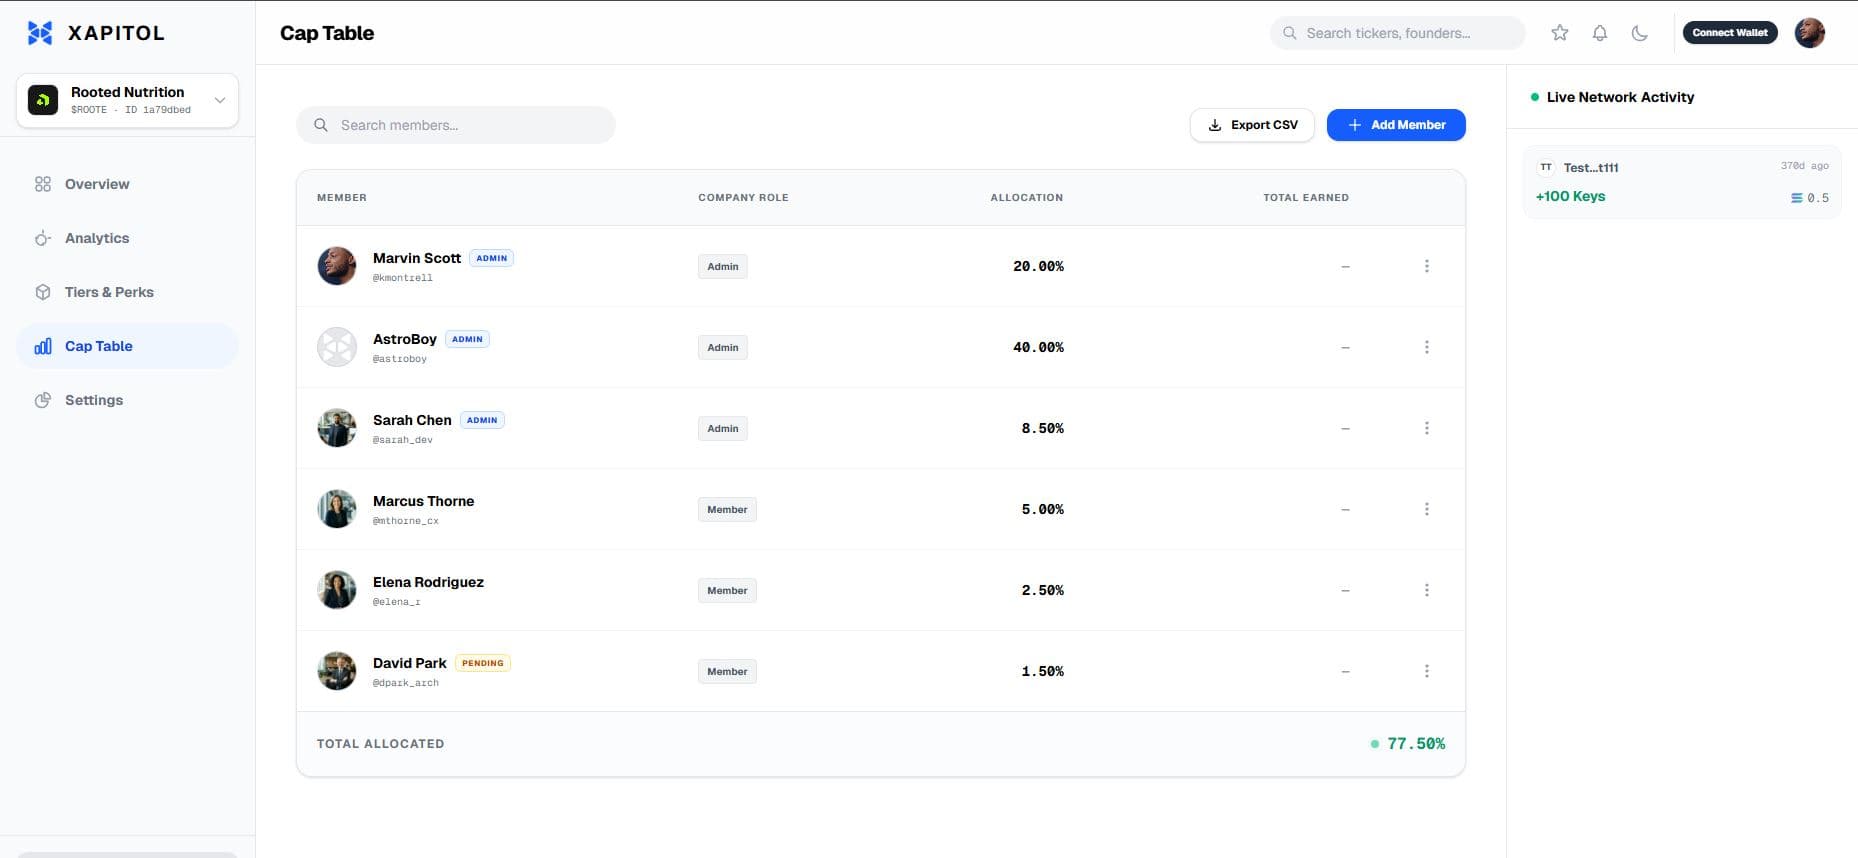Open Tiers & Perks page

point(127,292)
